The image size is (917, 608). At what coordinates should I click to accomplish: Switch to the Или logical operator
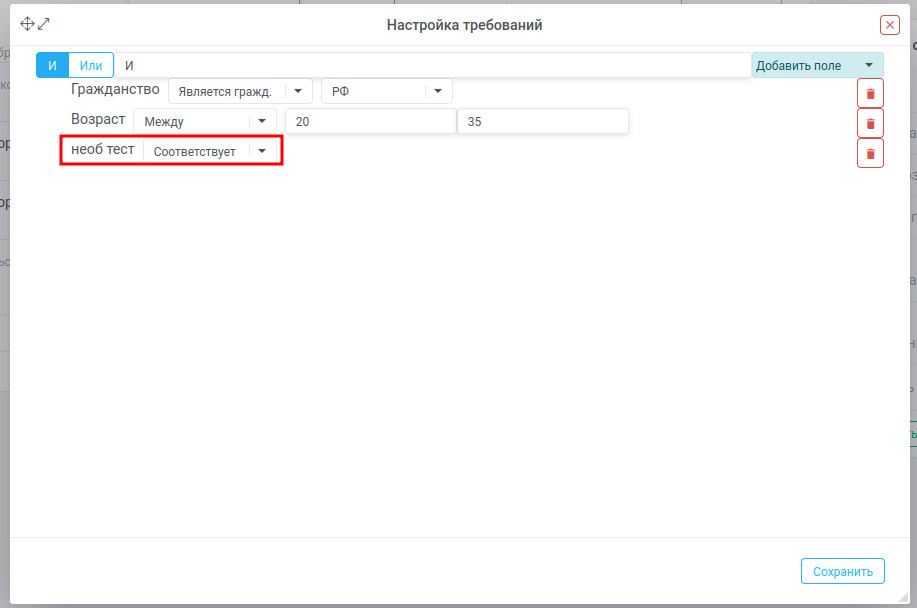click(x=91, y=65)
